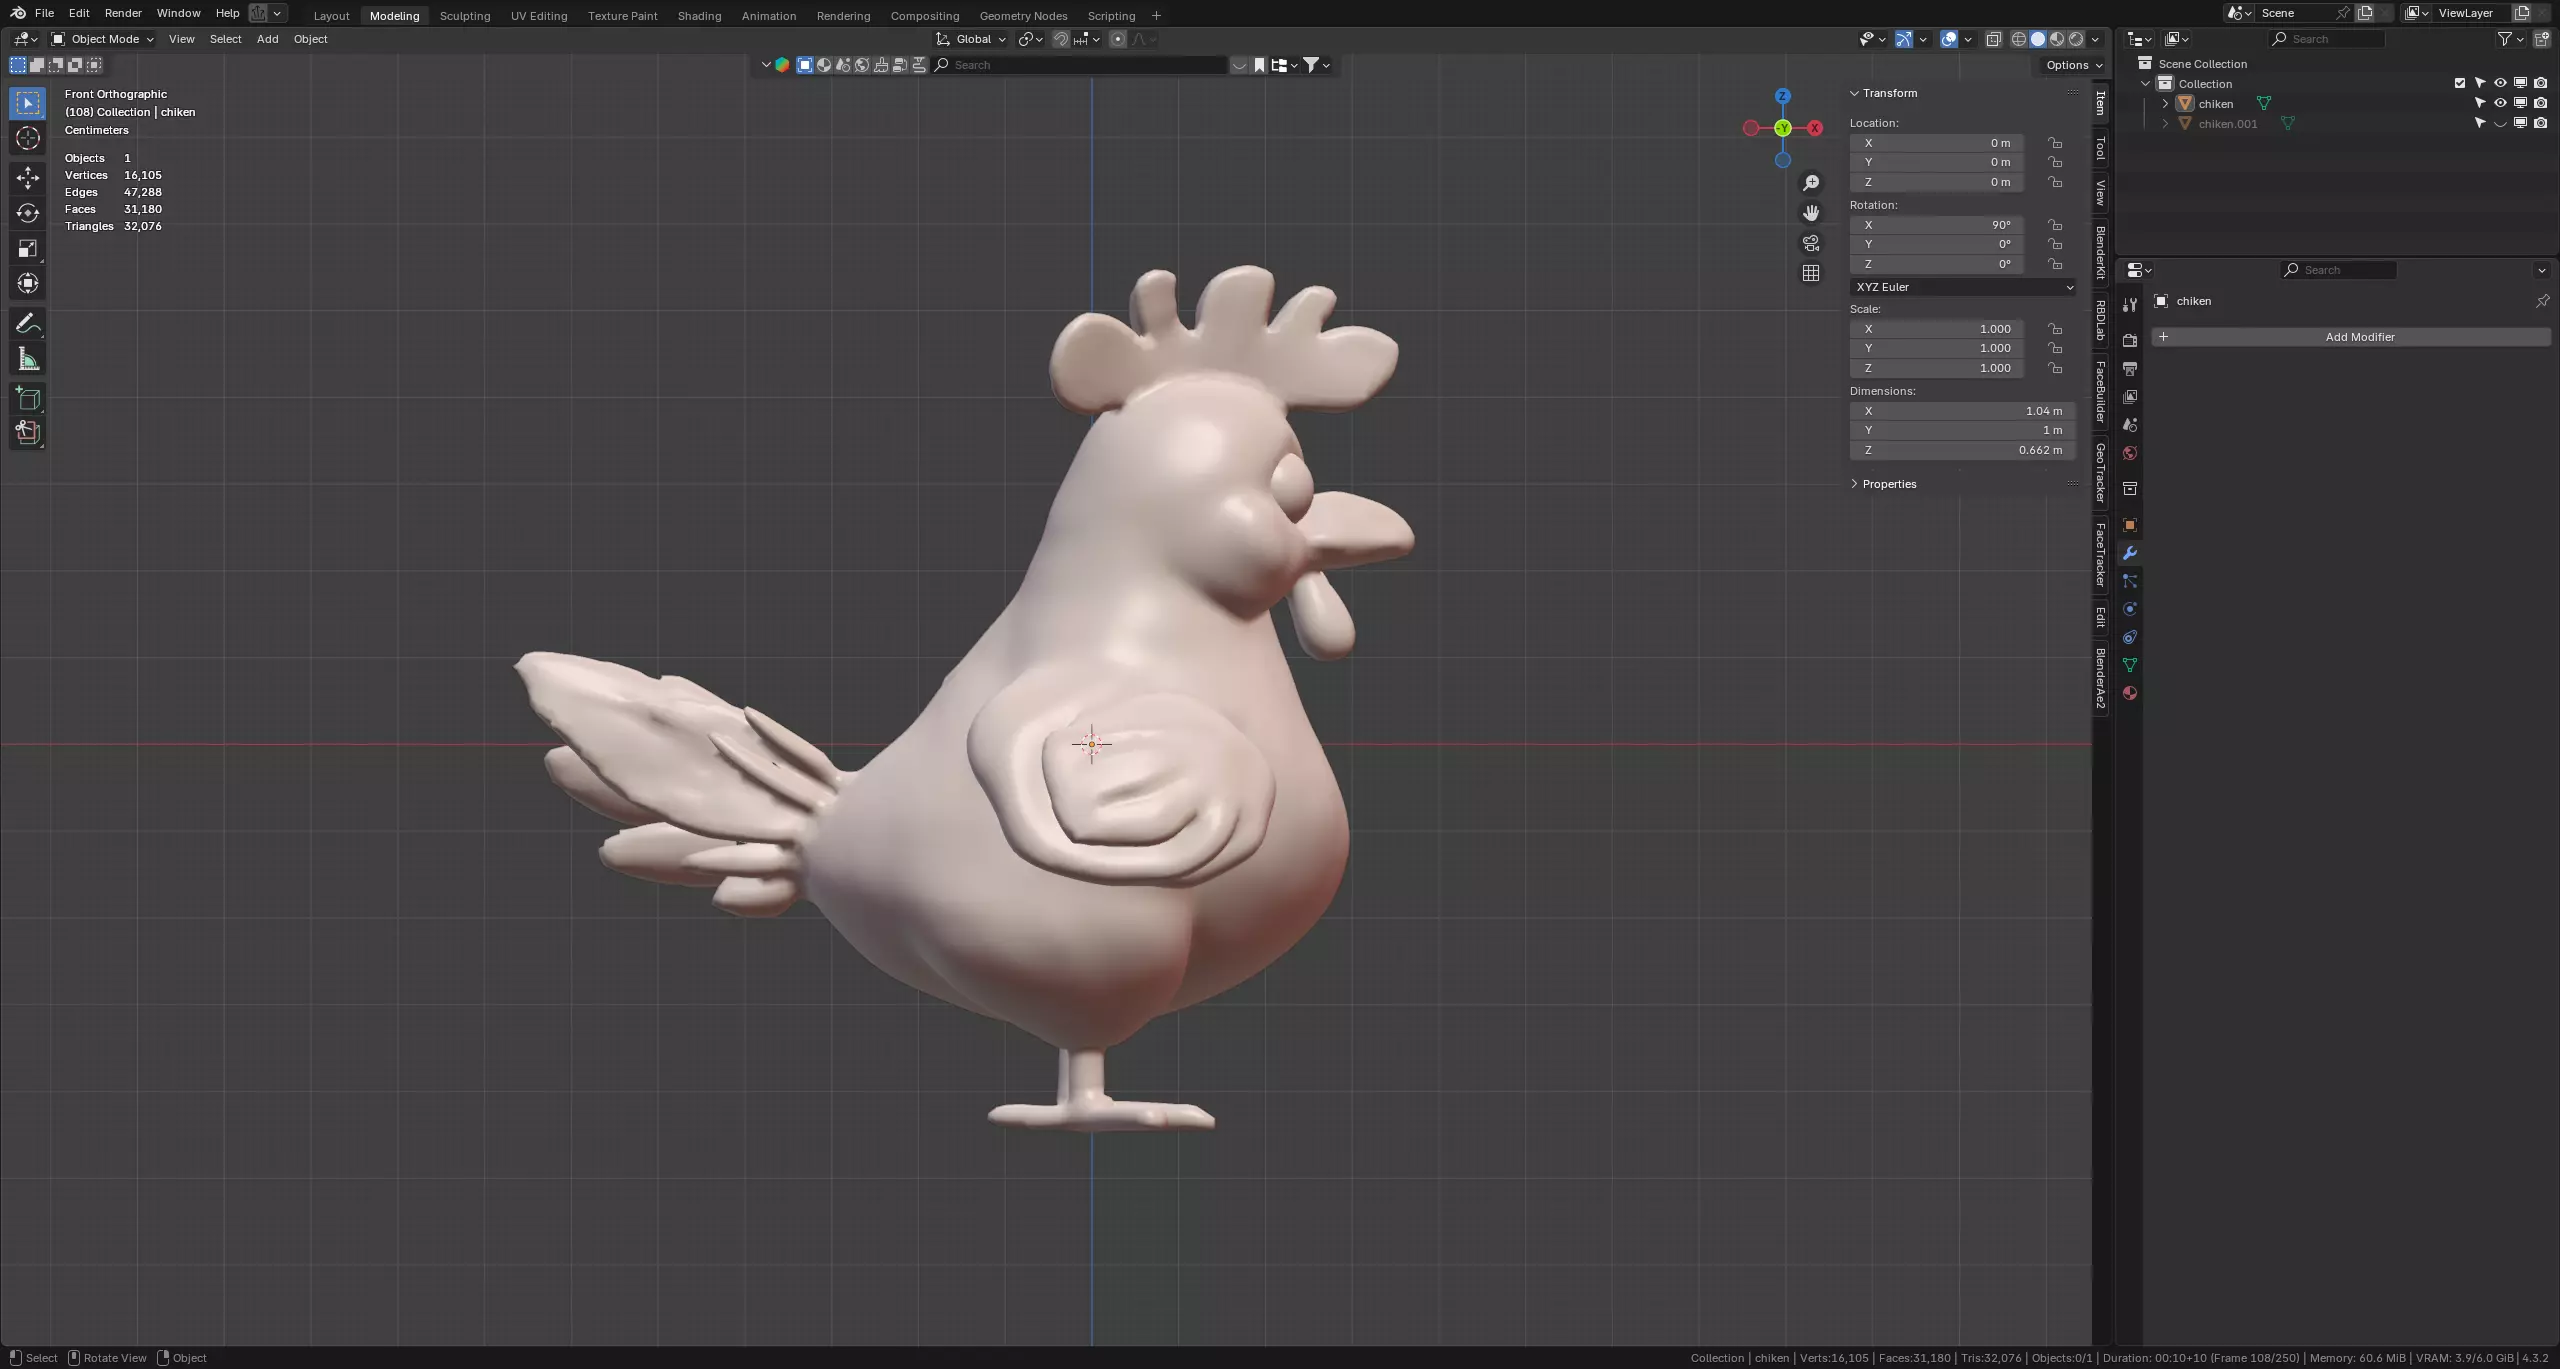2560x1369 pixels.
Task: Toggle X-ray mode in viewport header
Action: point(1993,39)
